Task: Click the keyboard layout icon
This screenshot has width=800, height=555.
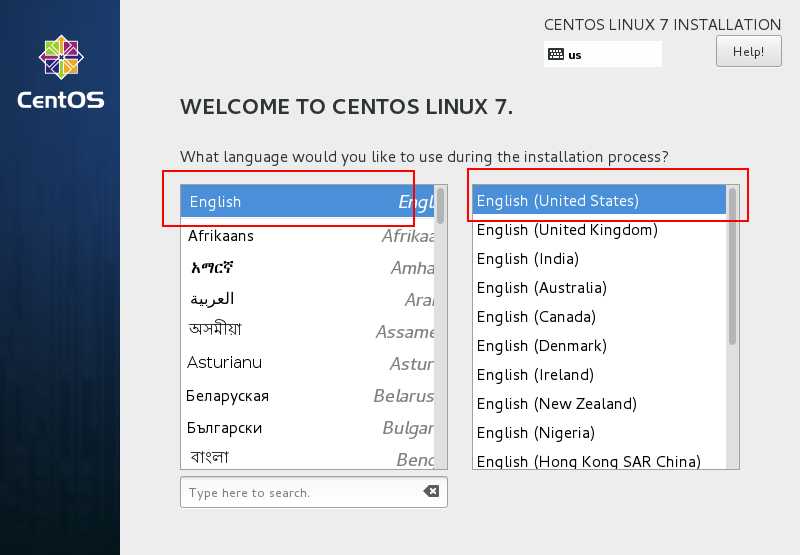Action: tap(556, 54)
